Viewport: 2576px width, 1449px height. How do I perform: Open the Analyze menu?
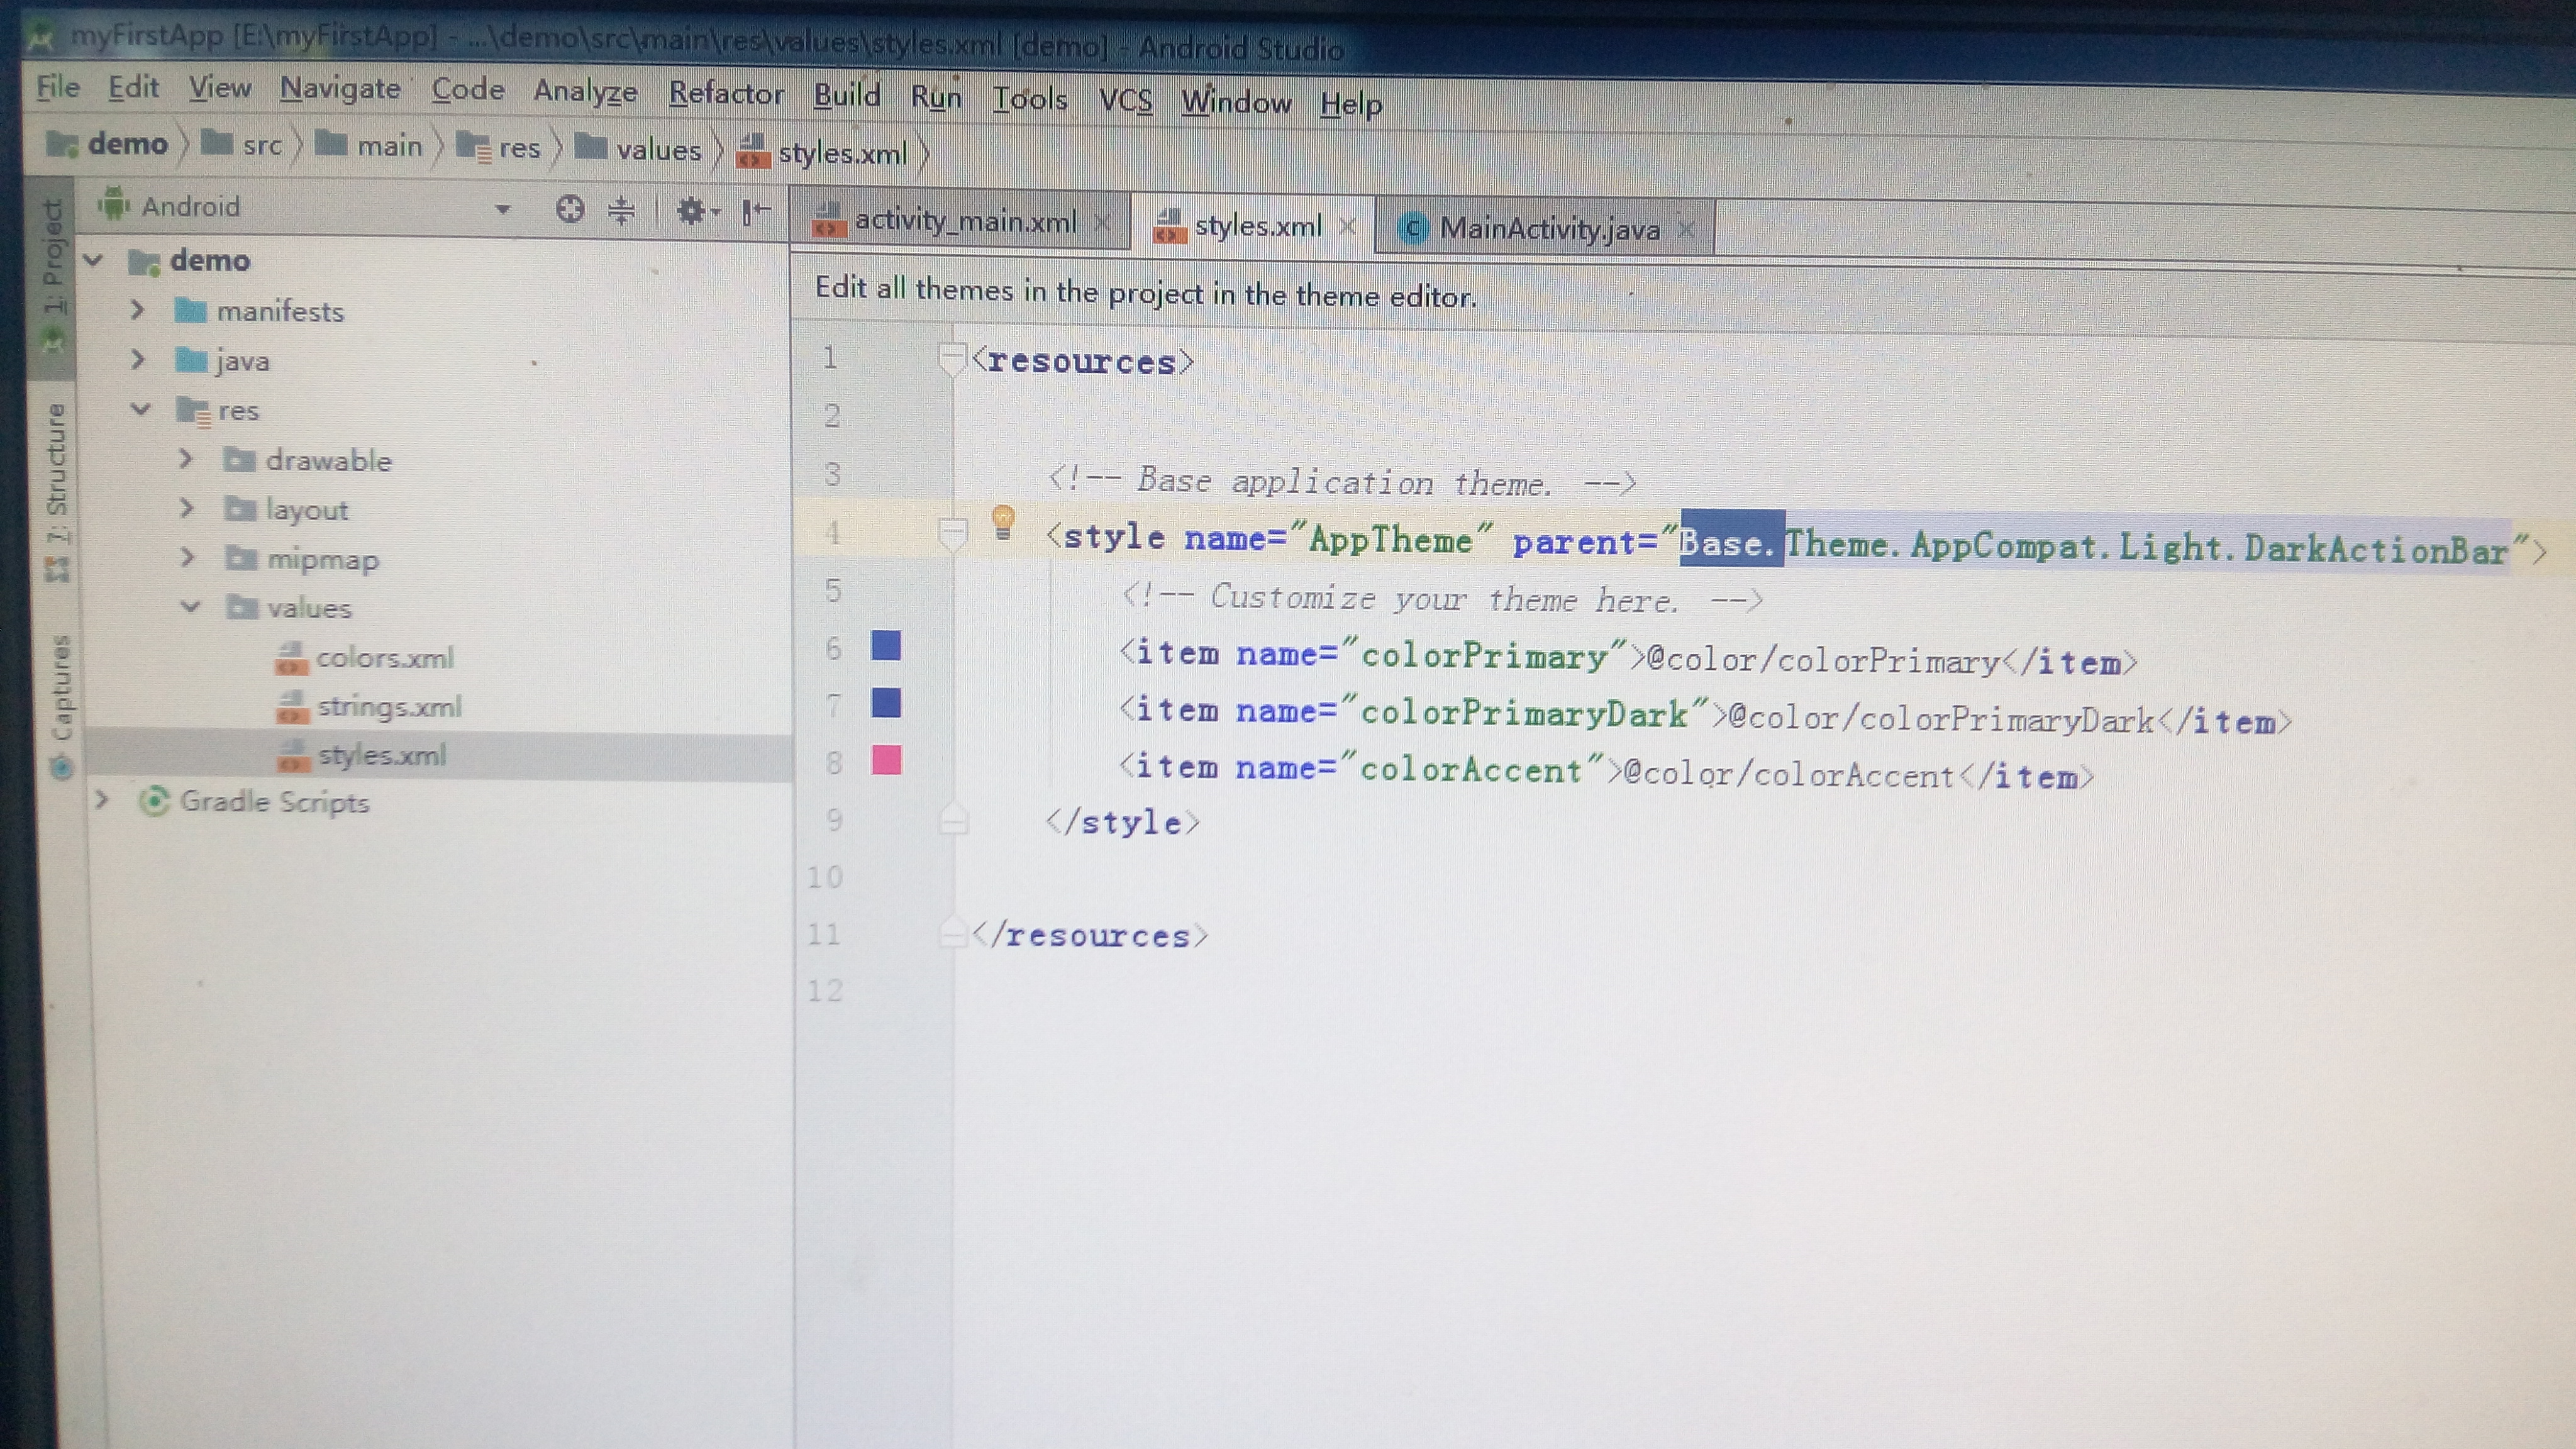coord(585,92)
